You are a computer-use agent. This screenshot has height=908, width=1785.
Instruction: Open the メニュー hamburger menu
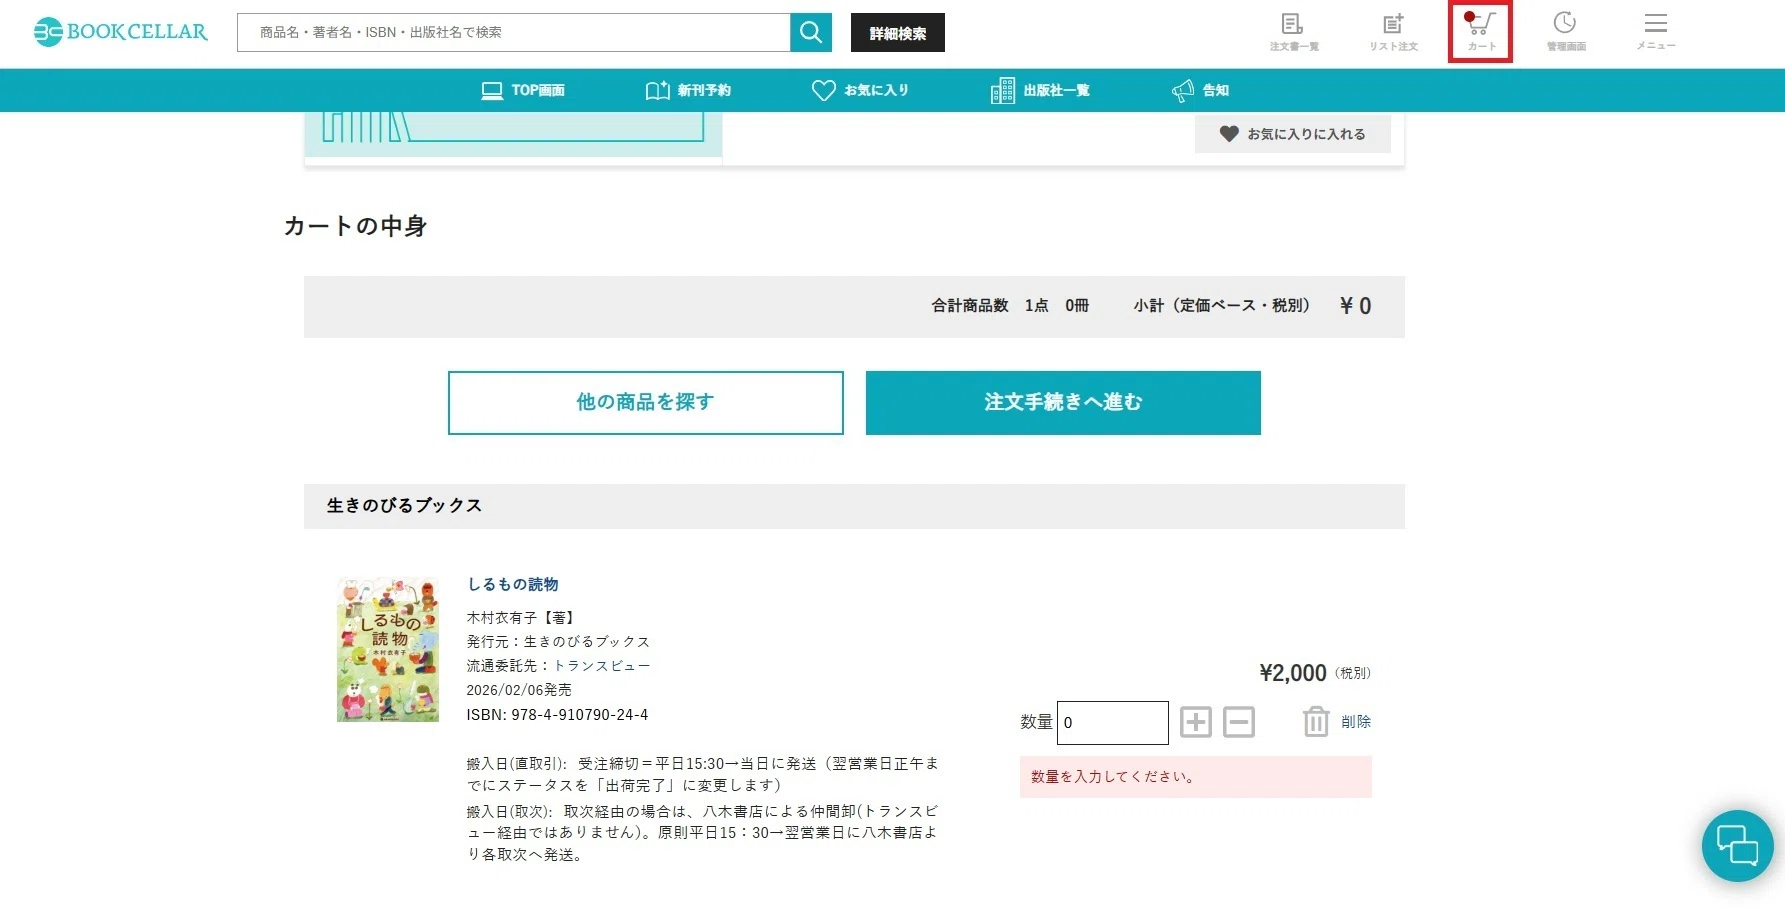click(x=1656, y=32)
